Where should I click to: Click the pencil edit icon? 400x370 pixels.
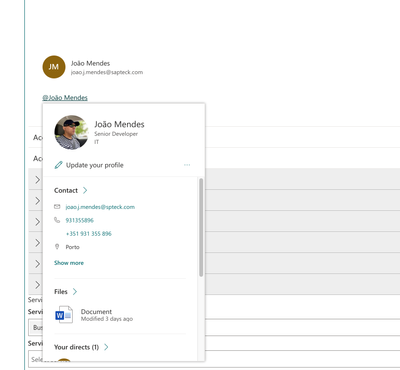[x=58, y=165]
